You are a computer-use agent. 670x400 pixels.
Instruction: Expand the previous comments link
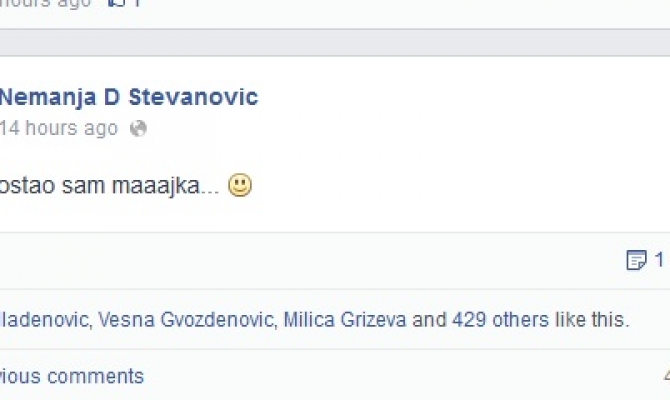72,376
